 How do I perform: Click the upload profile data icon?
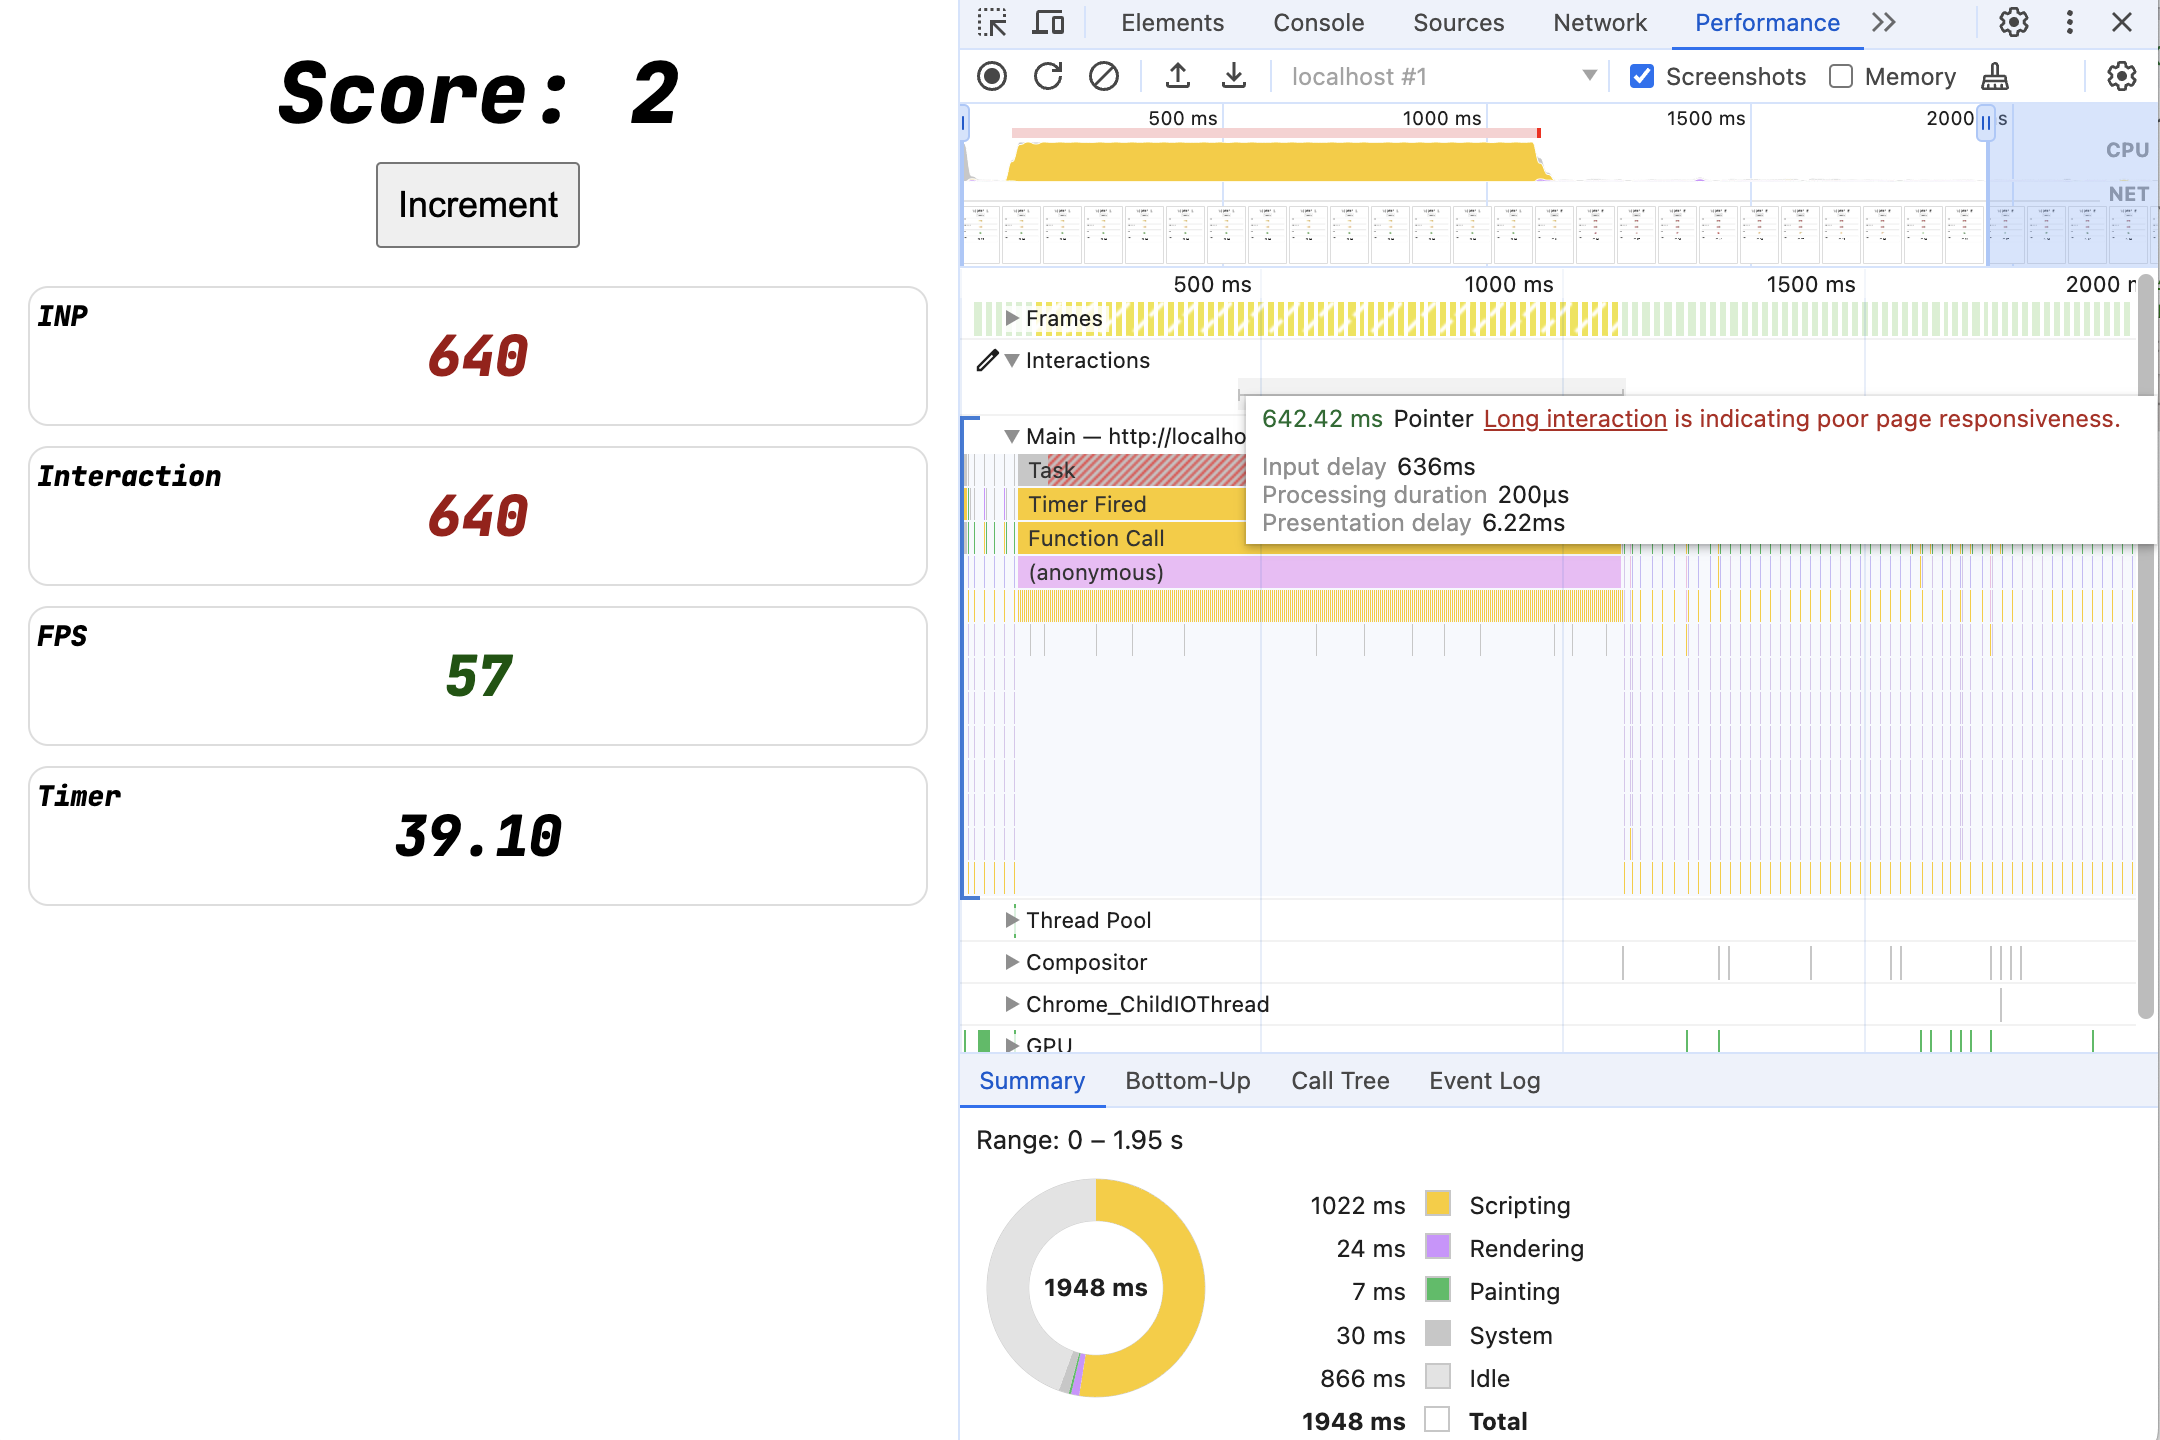coord(1173,76)
